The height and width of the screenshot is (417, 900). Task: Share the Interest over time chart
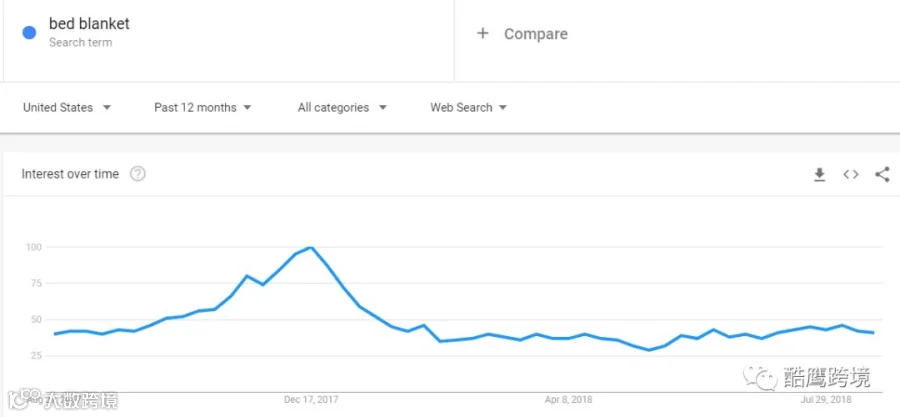pyautogui.click(x=882, y=174)
